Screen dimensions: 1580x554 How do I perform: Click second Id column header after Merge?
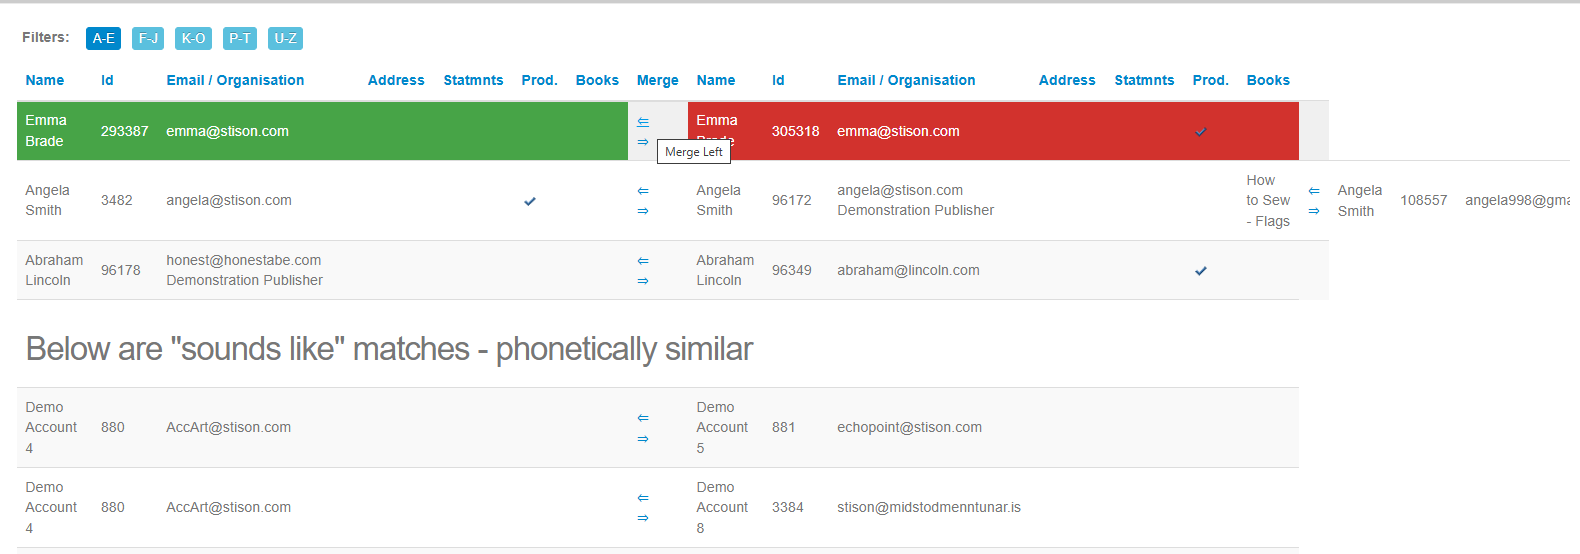pos(778,80)
